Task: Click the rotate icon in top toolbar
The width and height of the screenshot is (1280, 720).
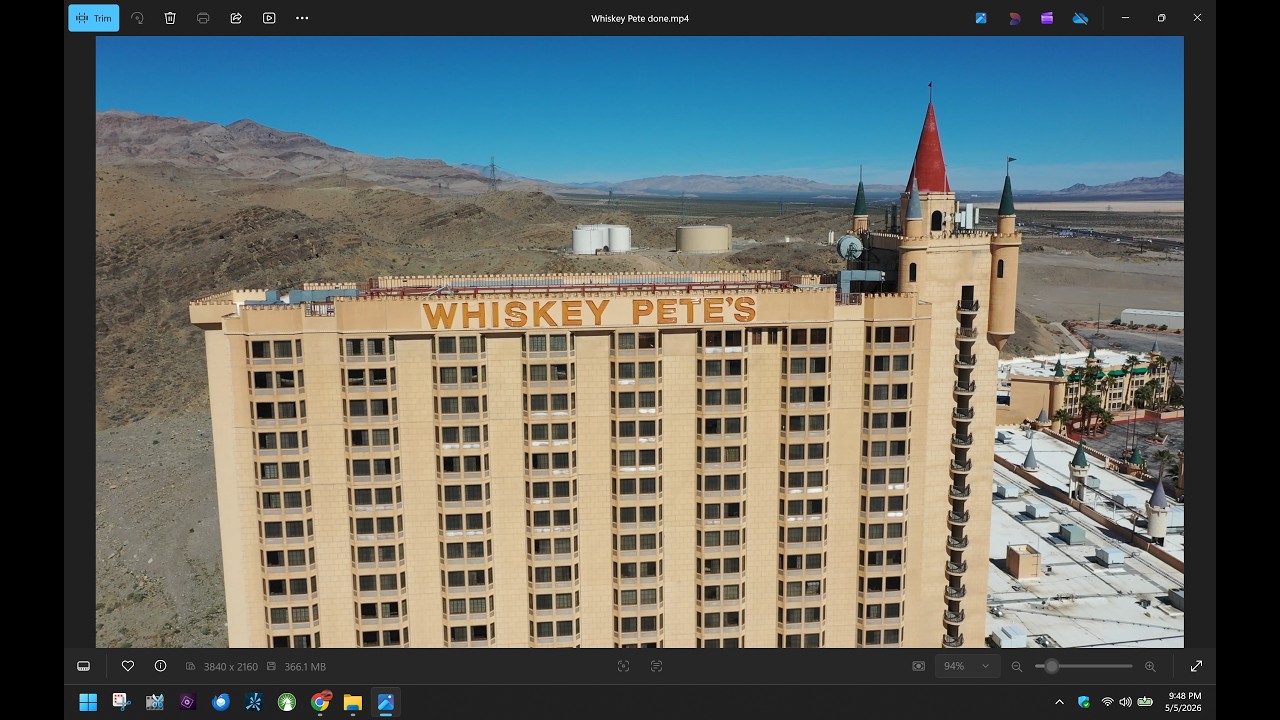Action: [137, 18]
